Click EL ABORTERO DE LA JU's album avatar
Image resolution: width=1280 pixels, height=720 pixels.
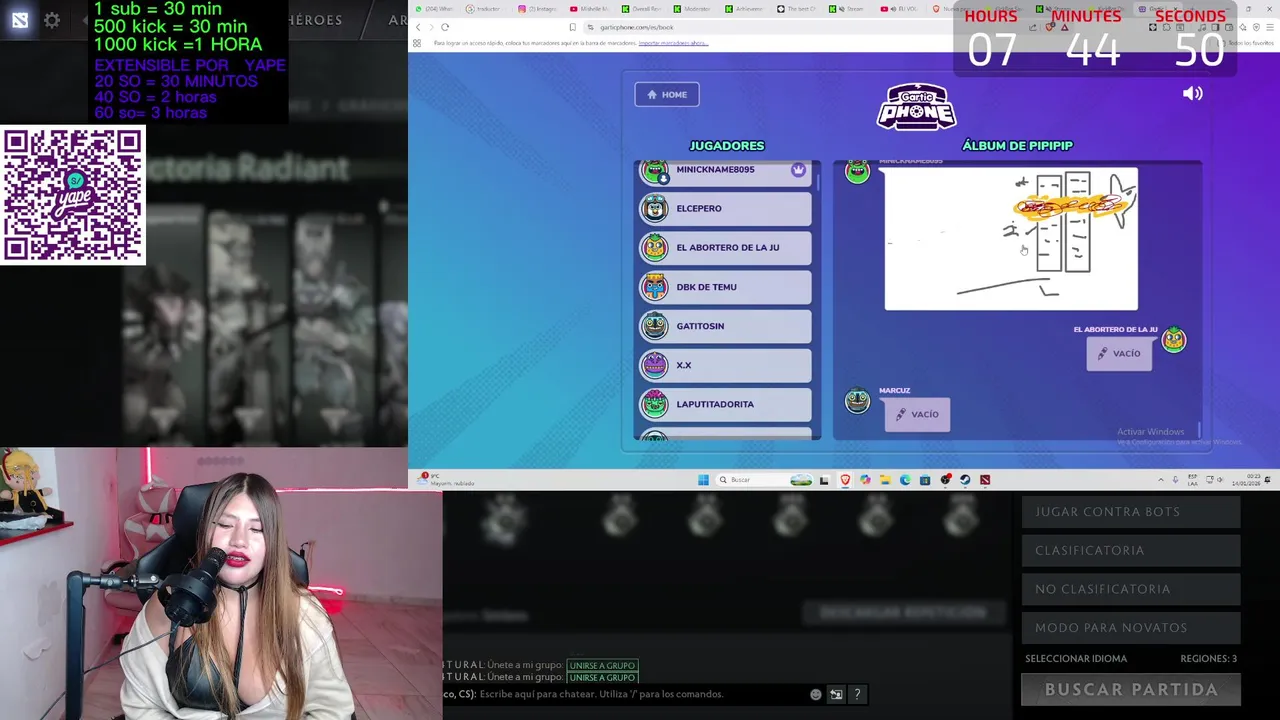(1173, 340)
